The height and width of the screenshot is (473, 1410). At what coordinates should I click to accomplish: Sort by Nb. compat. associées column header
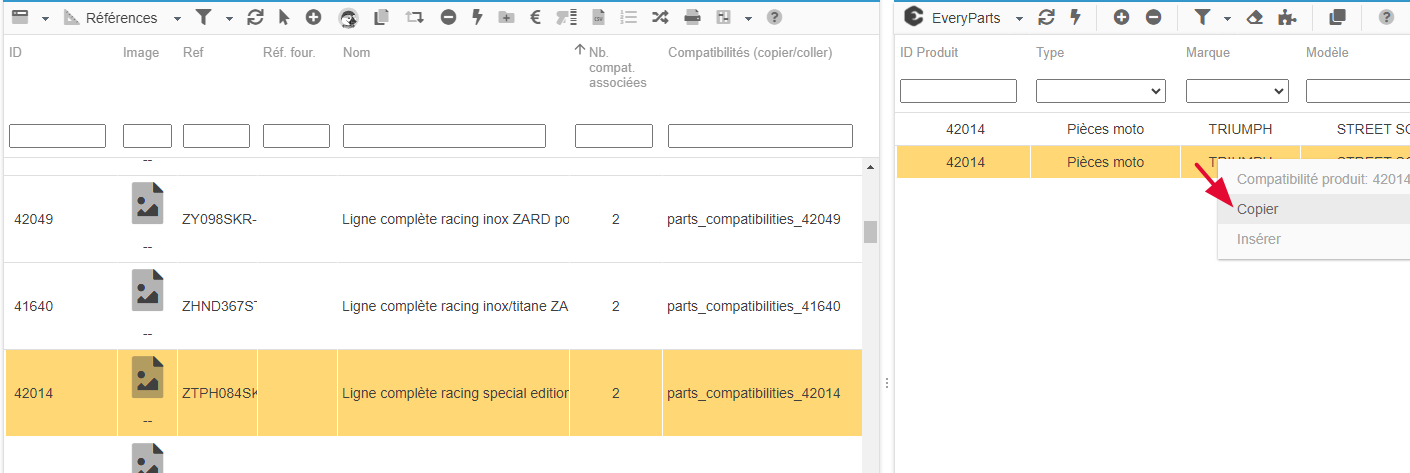point(616,67)
